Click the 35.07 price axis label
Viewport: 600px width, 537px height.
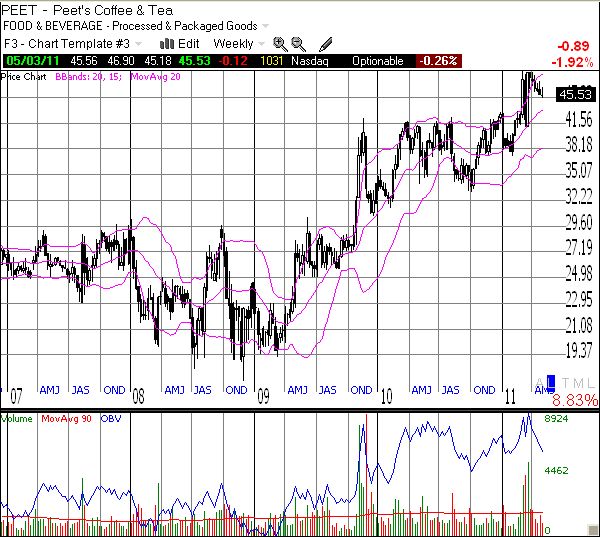coord(579,170)
